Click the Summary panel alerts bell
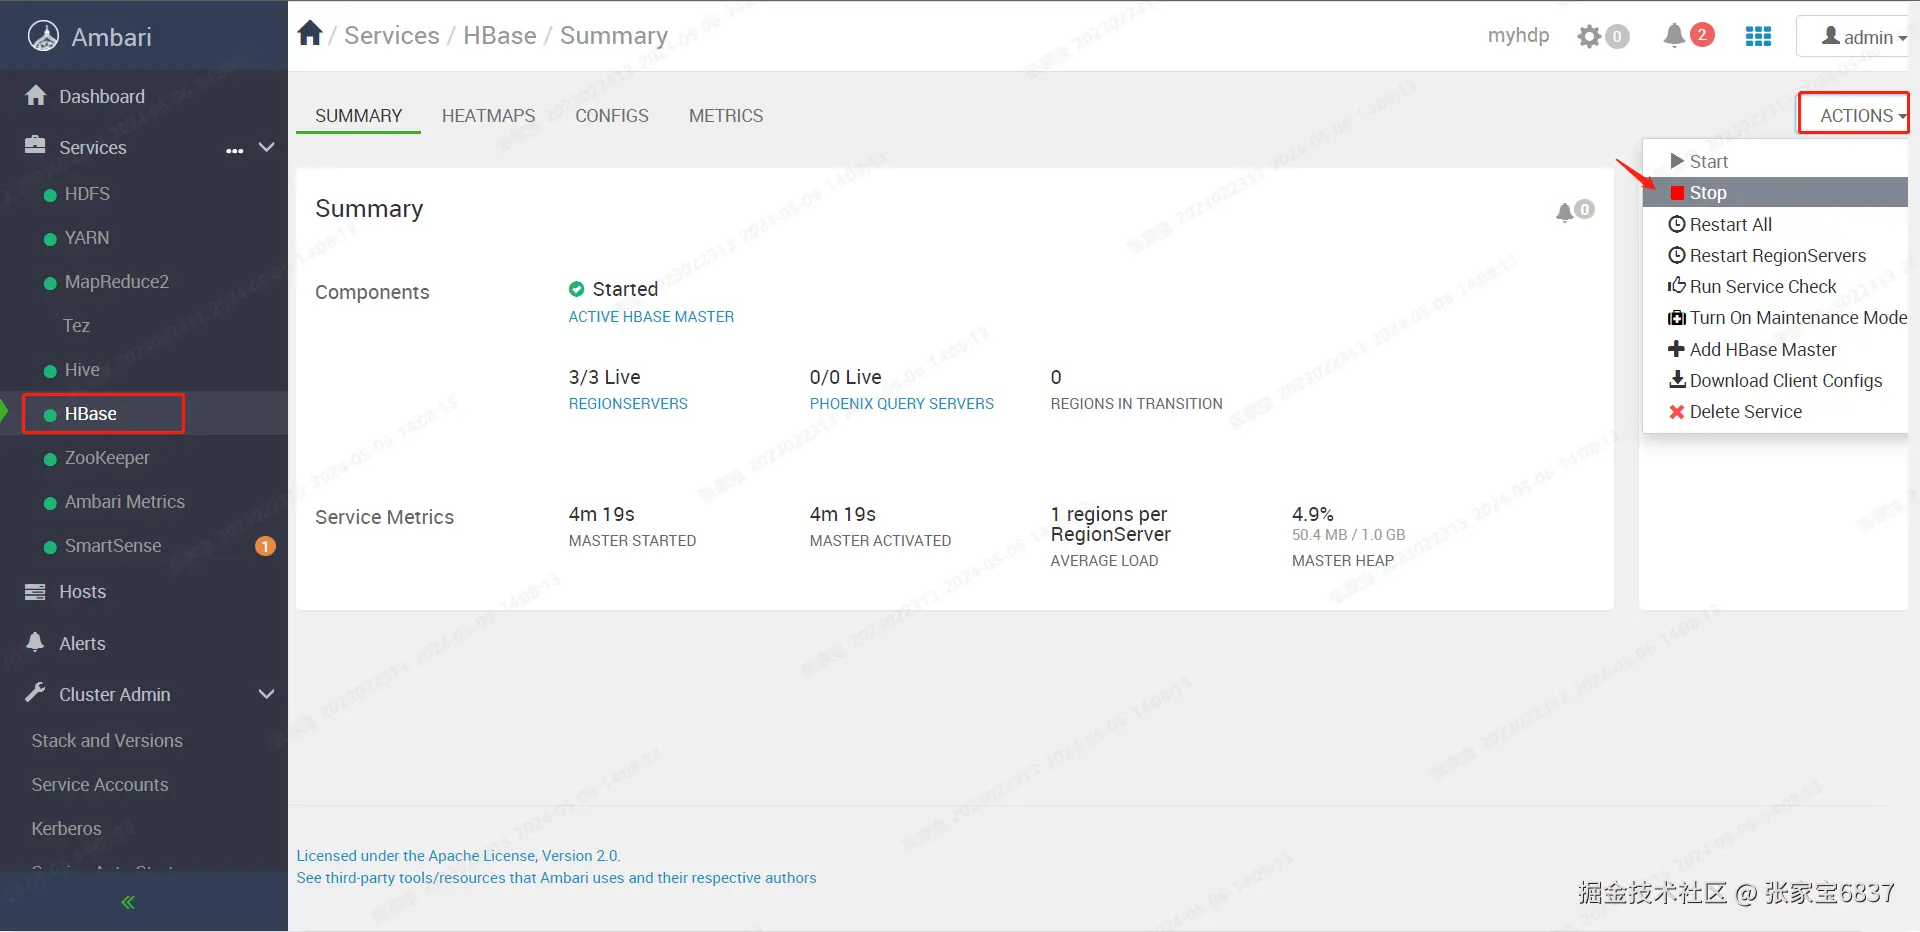The image size is (1920, 932). pos(1565,211)
